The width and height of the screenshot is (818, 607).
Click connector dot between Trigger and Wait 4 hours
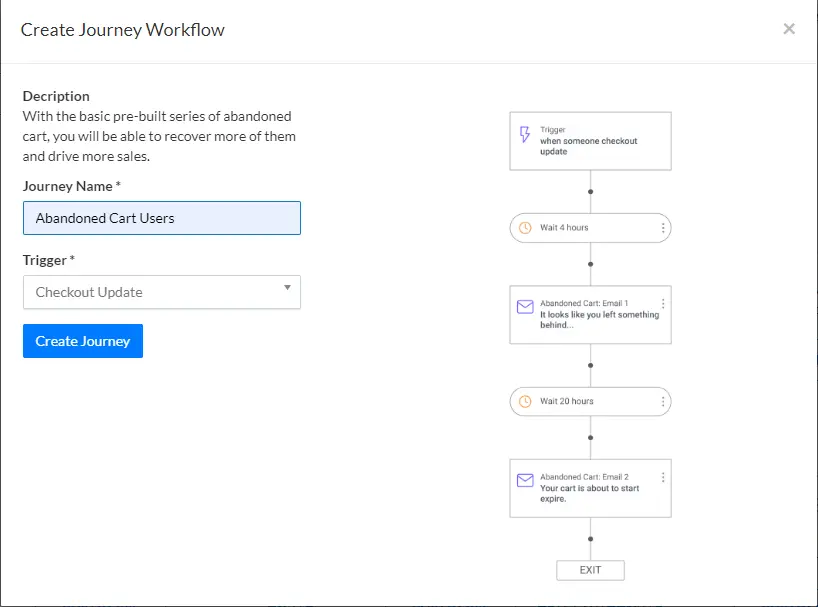tap(590, 190)
